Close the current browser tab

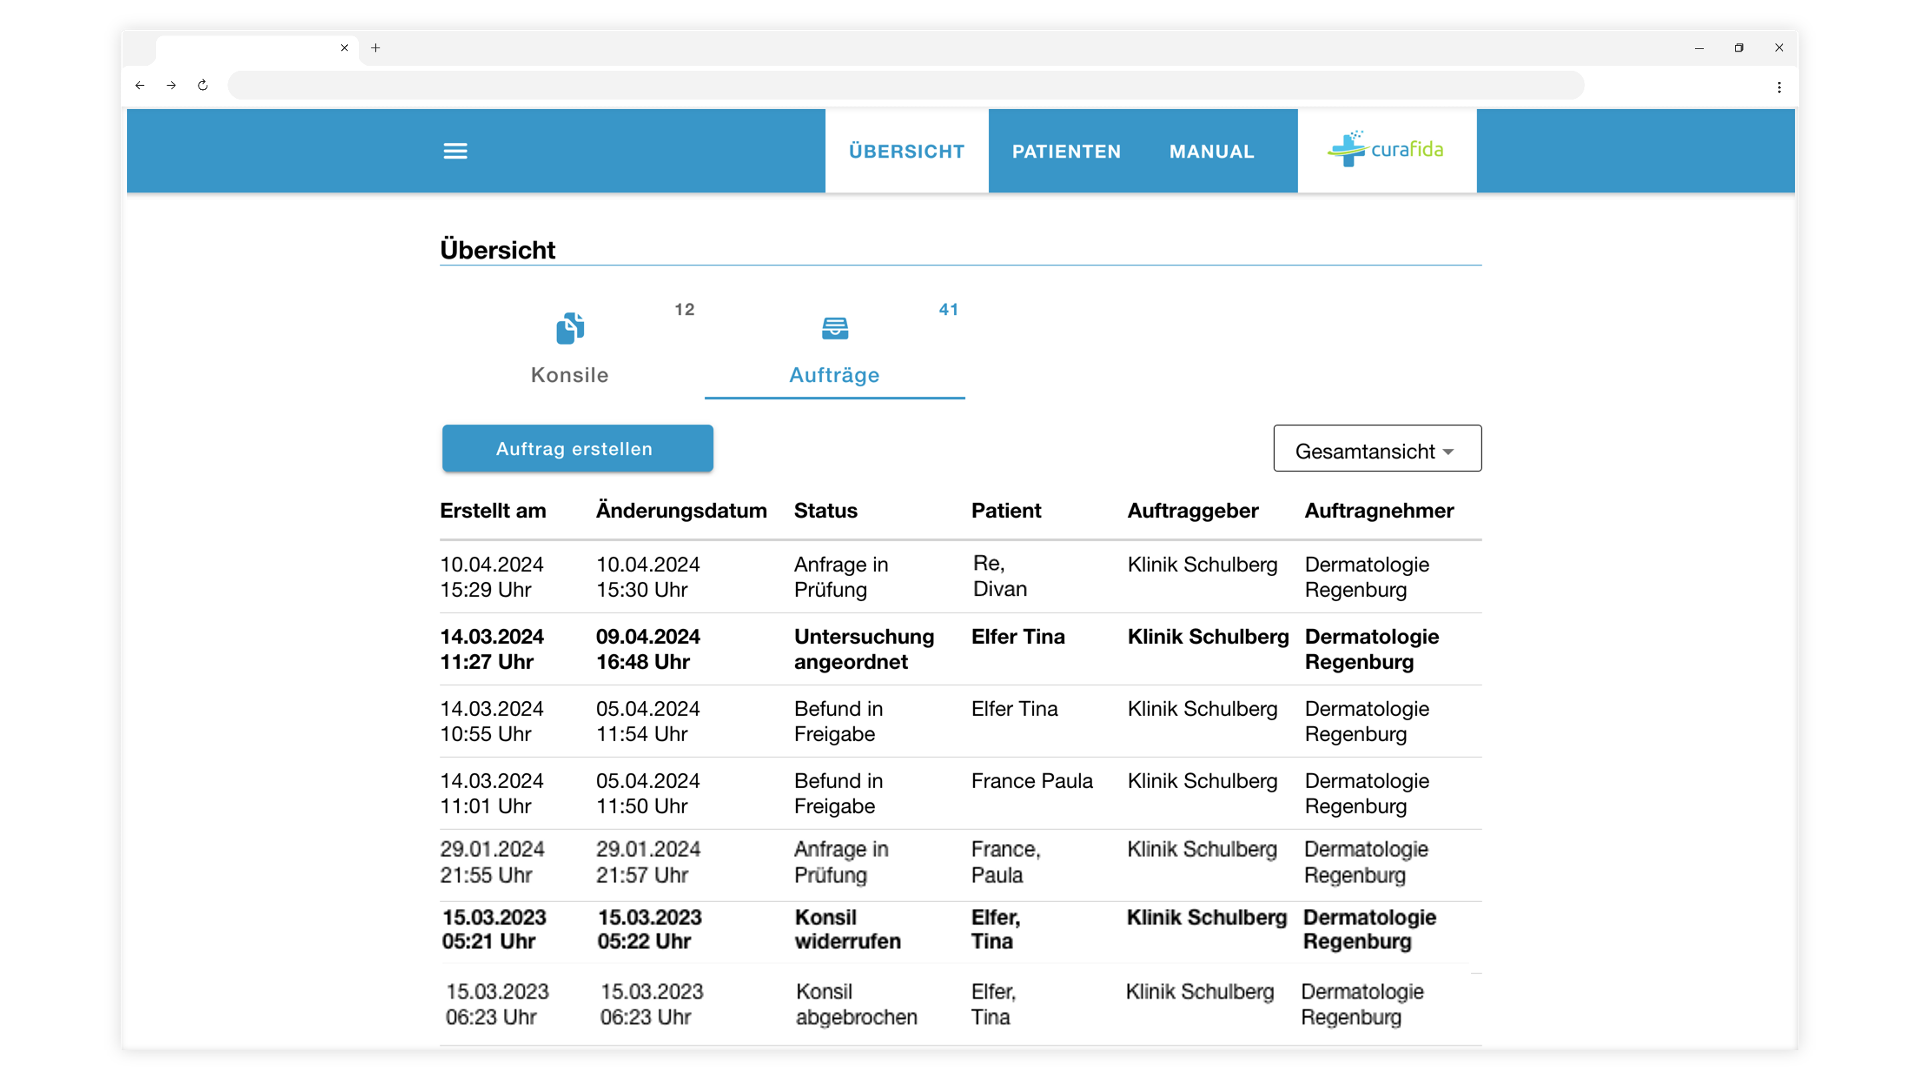click(x=344, y=48)
